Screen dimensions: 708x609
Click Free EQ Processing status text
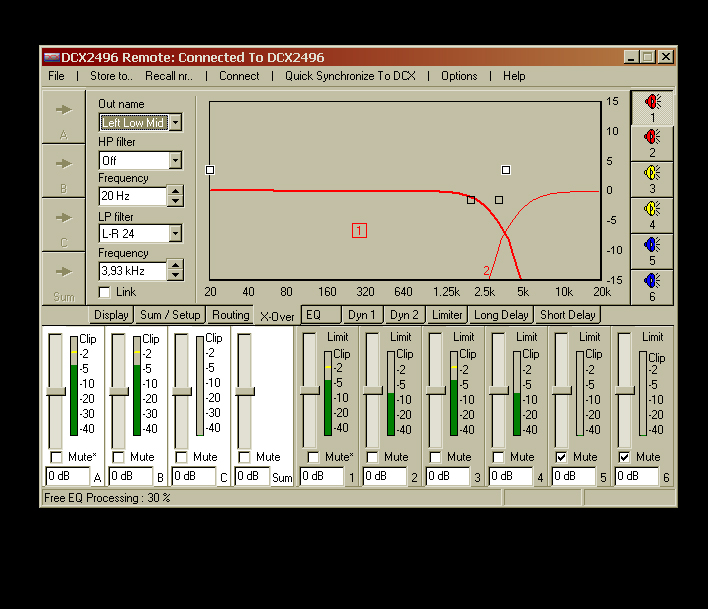(x=107, y=498)
